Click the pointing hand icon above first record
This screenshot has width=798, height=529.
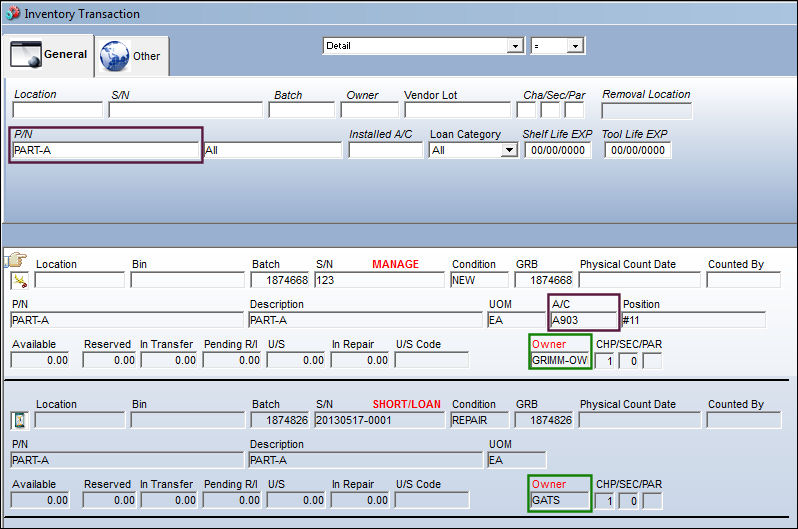[16, 260]
